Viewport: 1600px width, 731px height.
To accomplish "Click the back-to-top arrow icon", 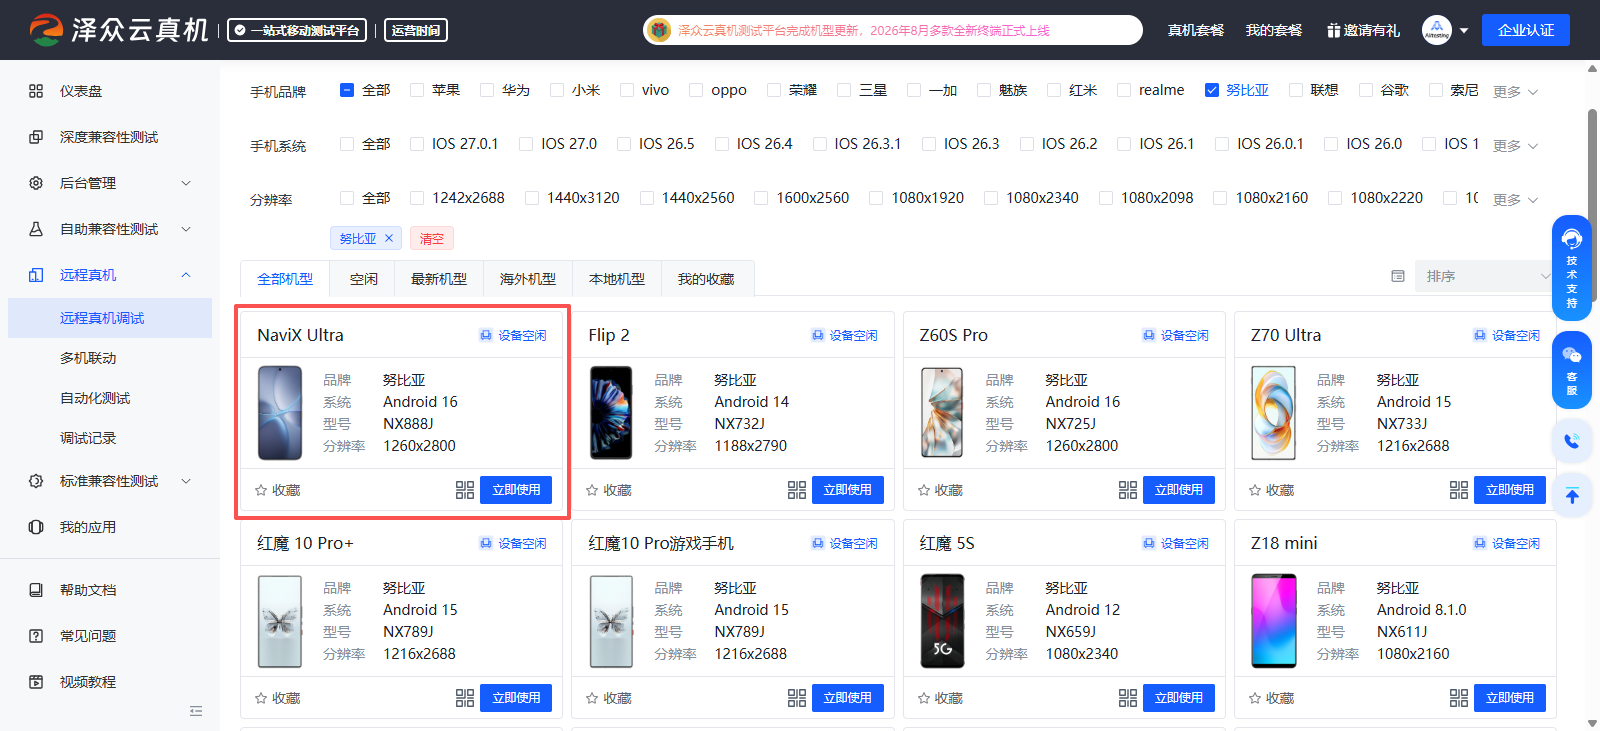I will point(1572,496).
